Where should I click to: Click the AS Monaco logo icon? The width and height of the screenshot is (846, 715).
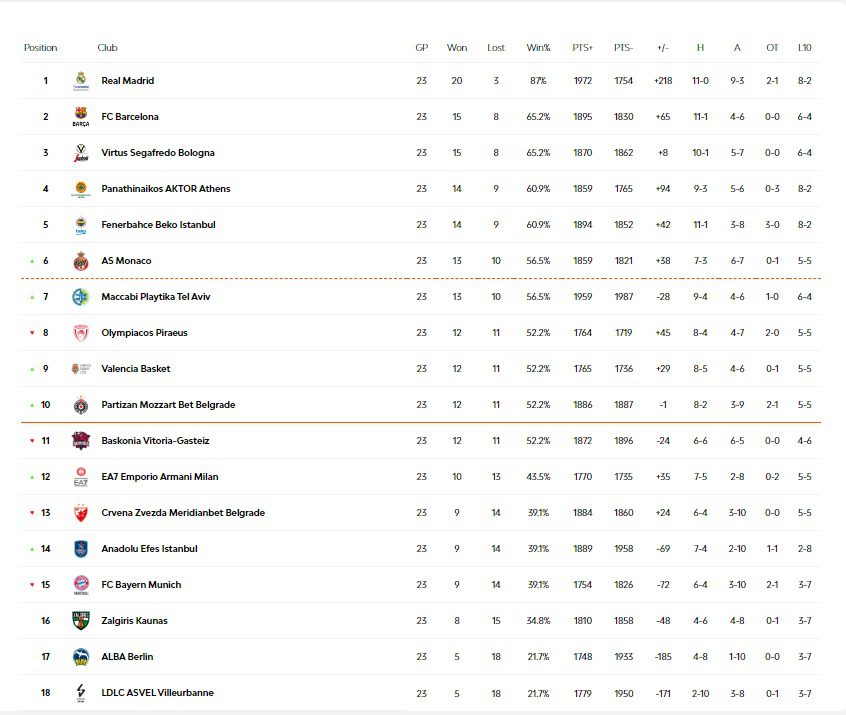point(81,261)
